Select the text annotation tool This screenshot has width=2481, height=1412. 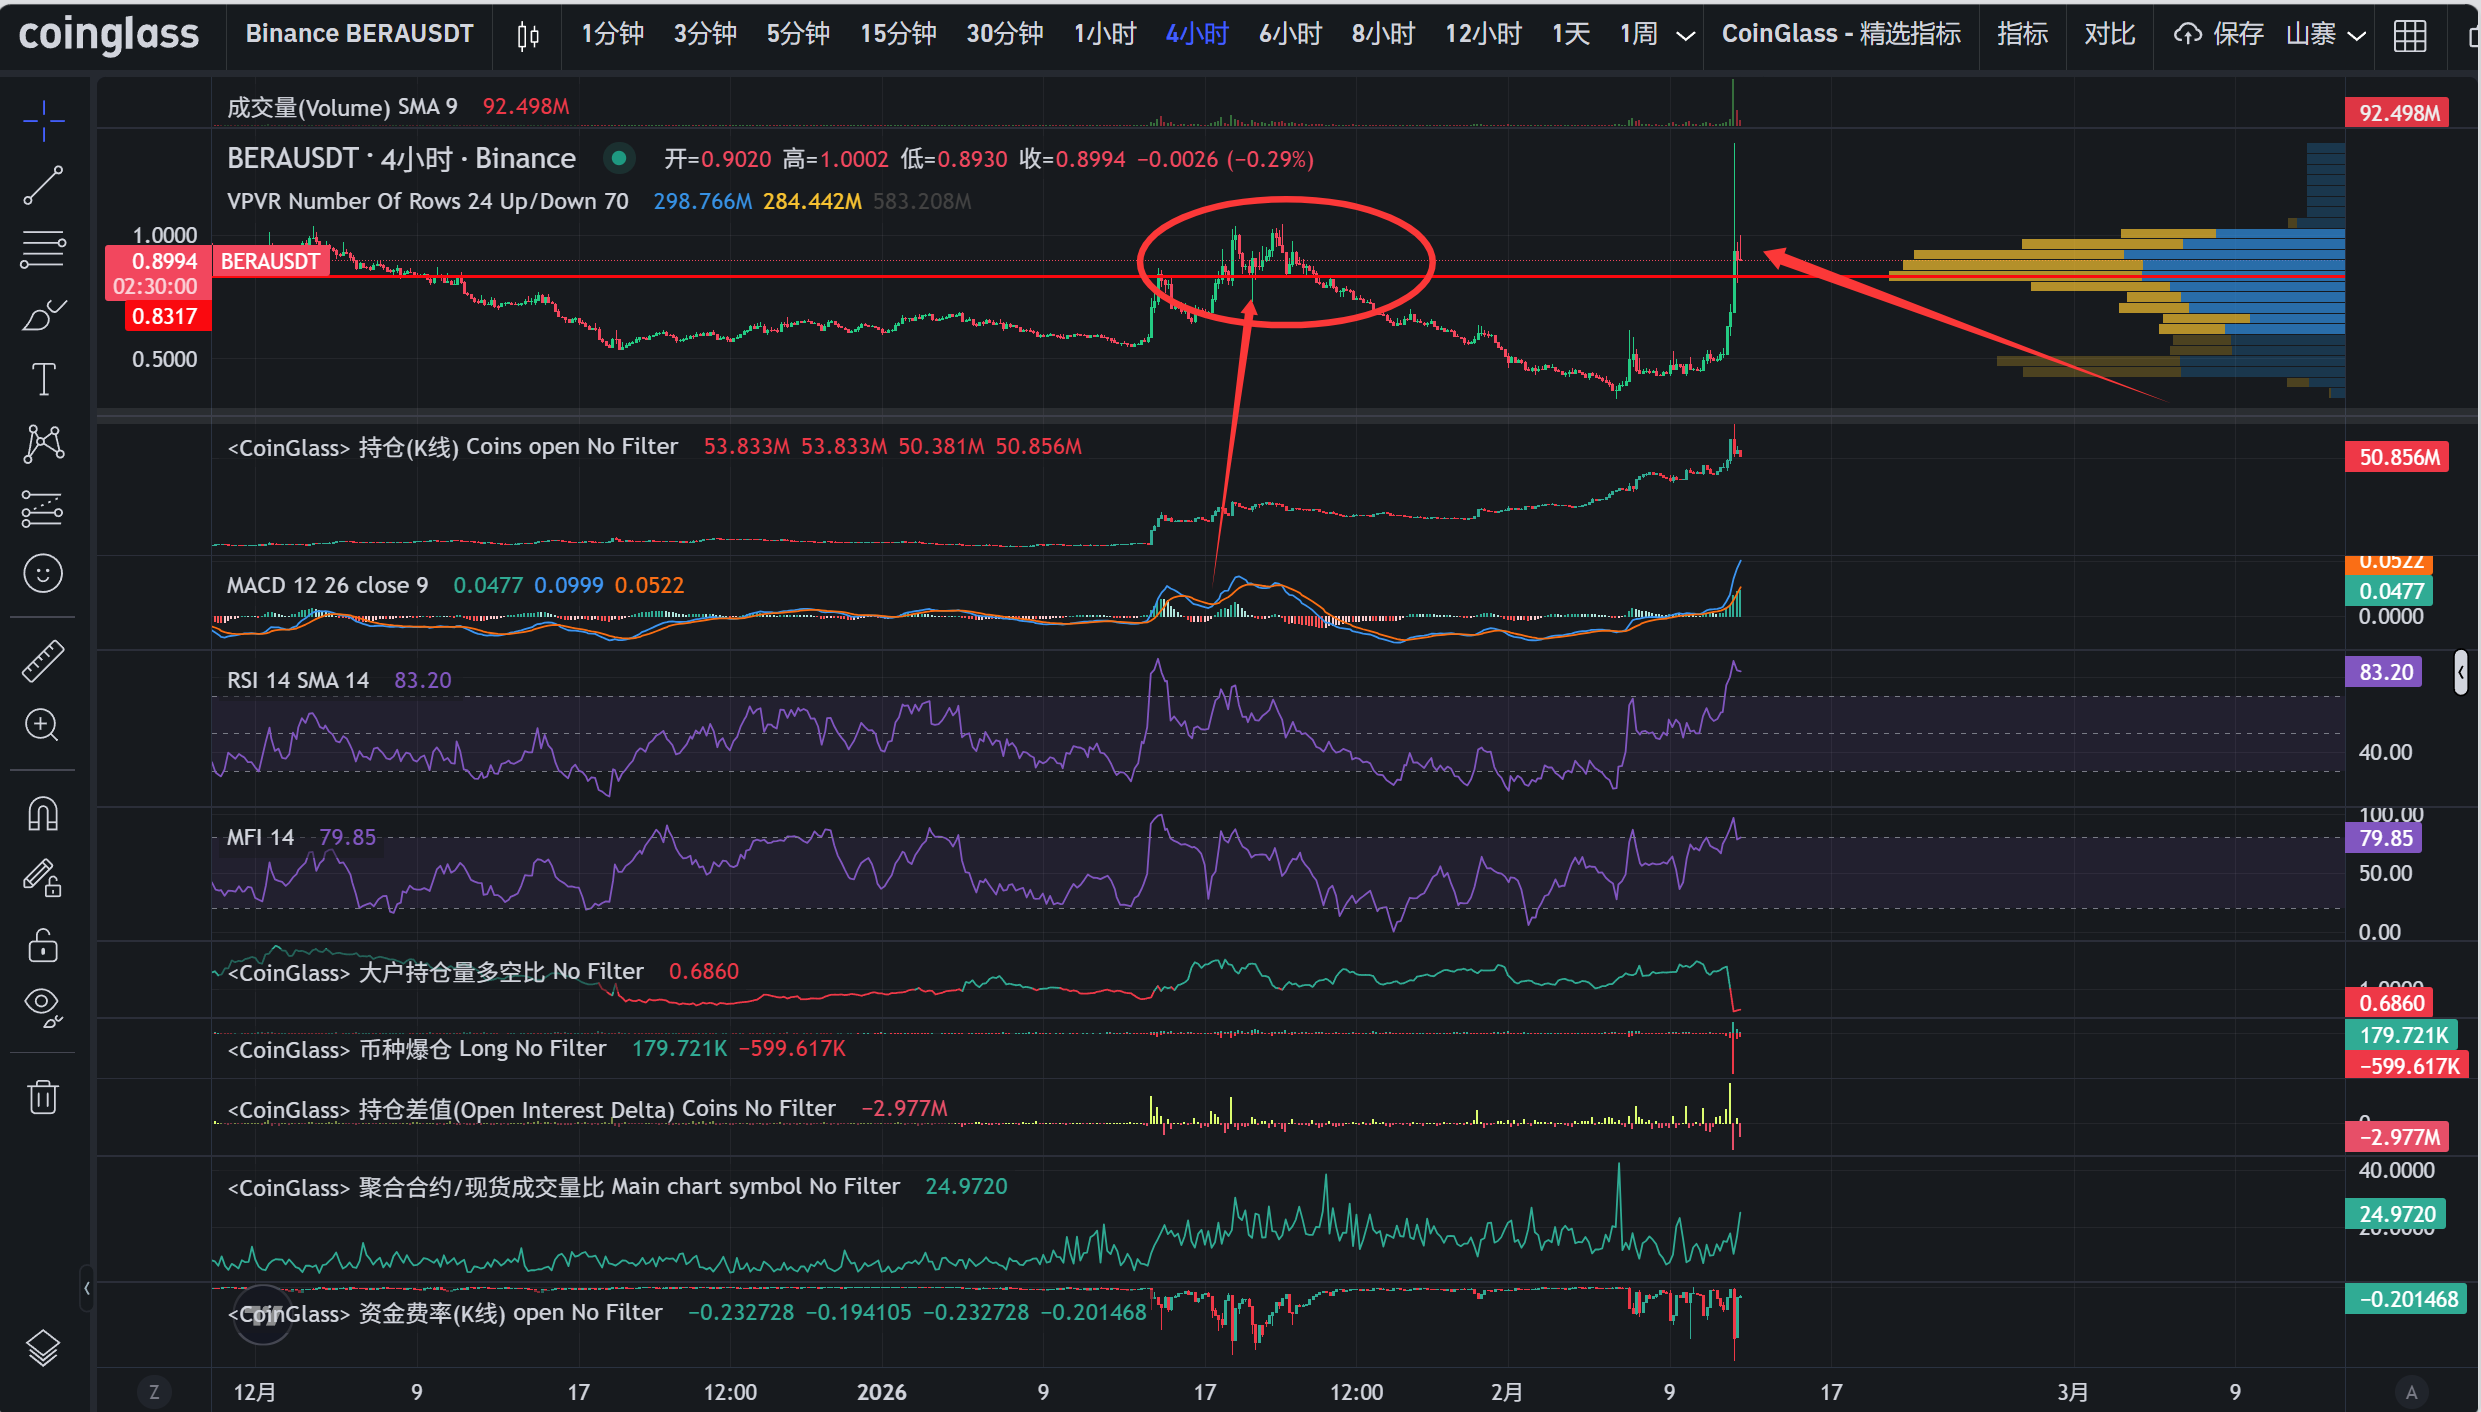(x=43, y=380)
